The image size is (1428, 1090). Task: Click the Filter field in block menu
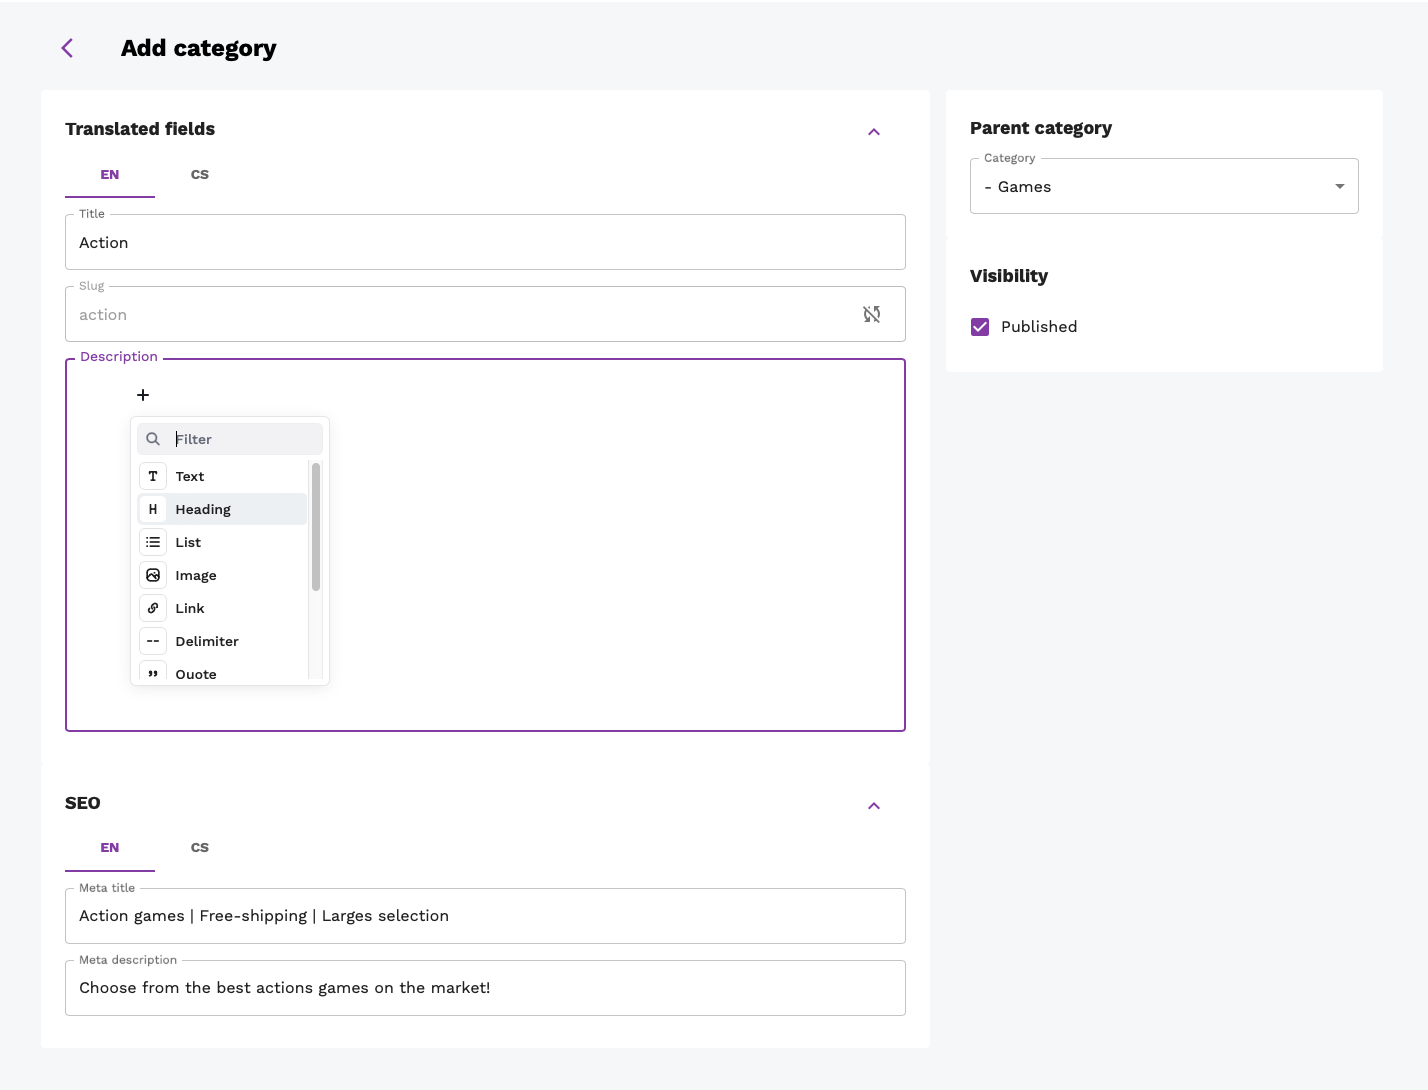(x=230, y=439)
